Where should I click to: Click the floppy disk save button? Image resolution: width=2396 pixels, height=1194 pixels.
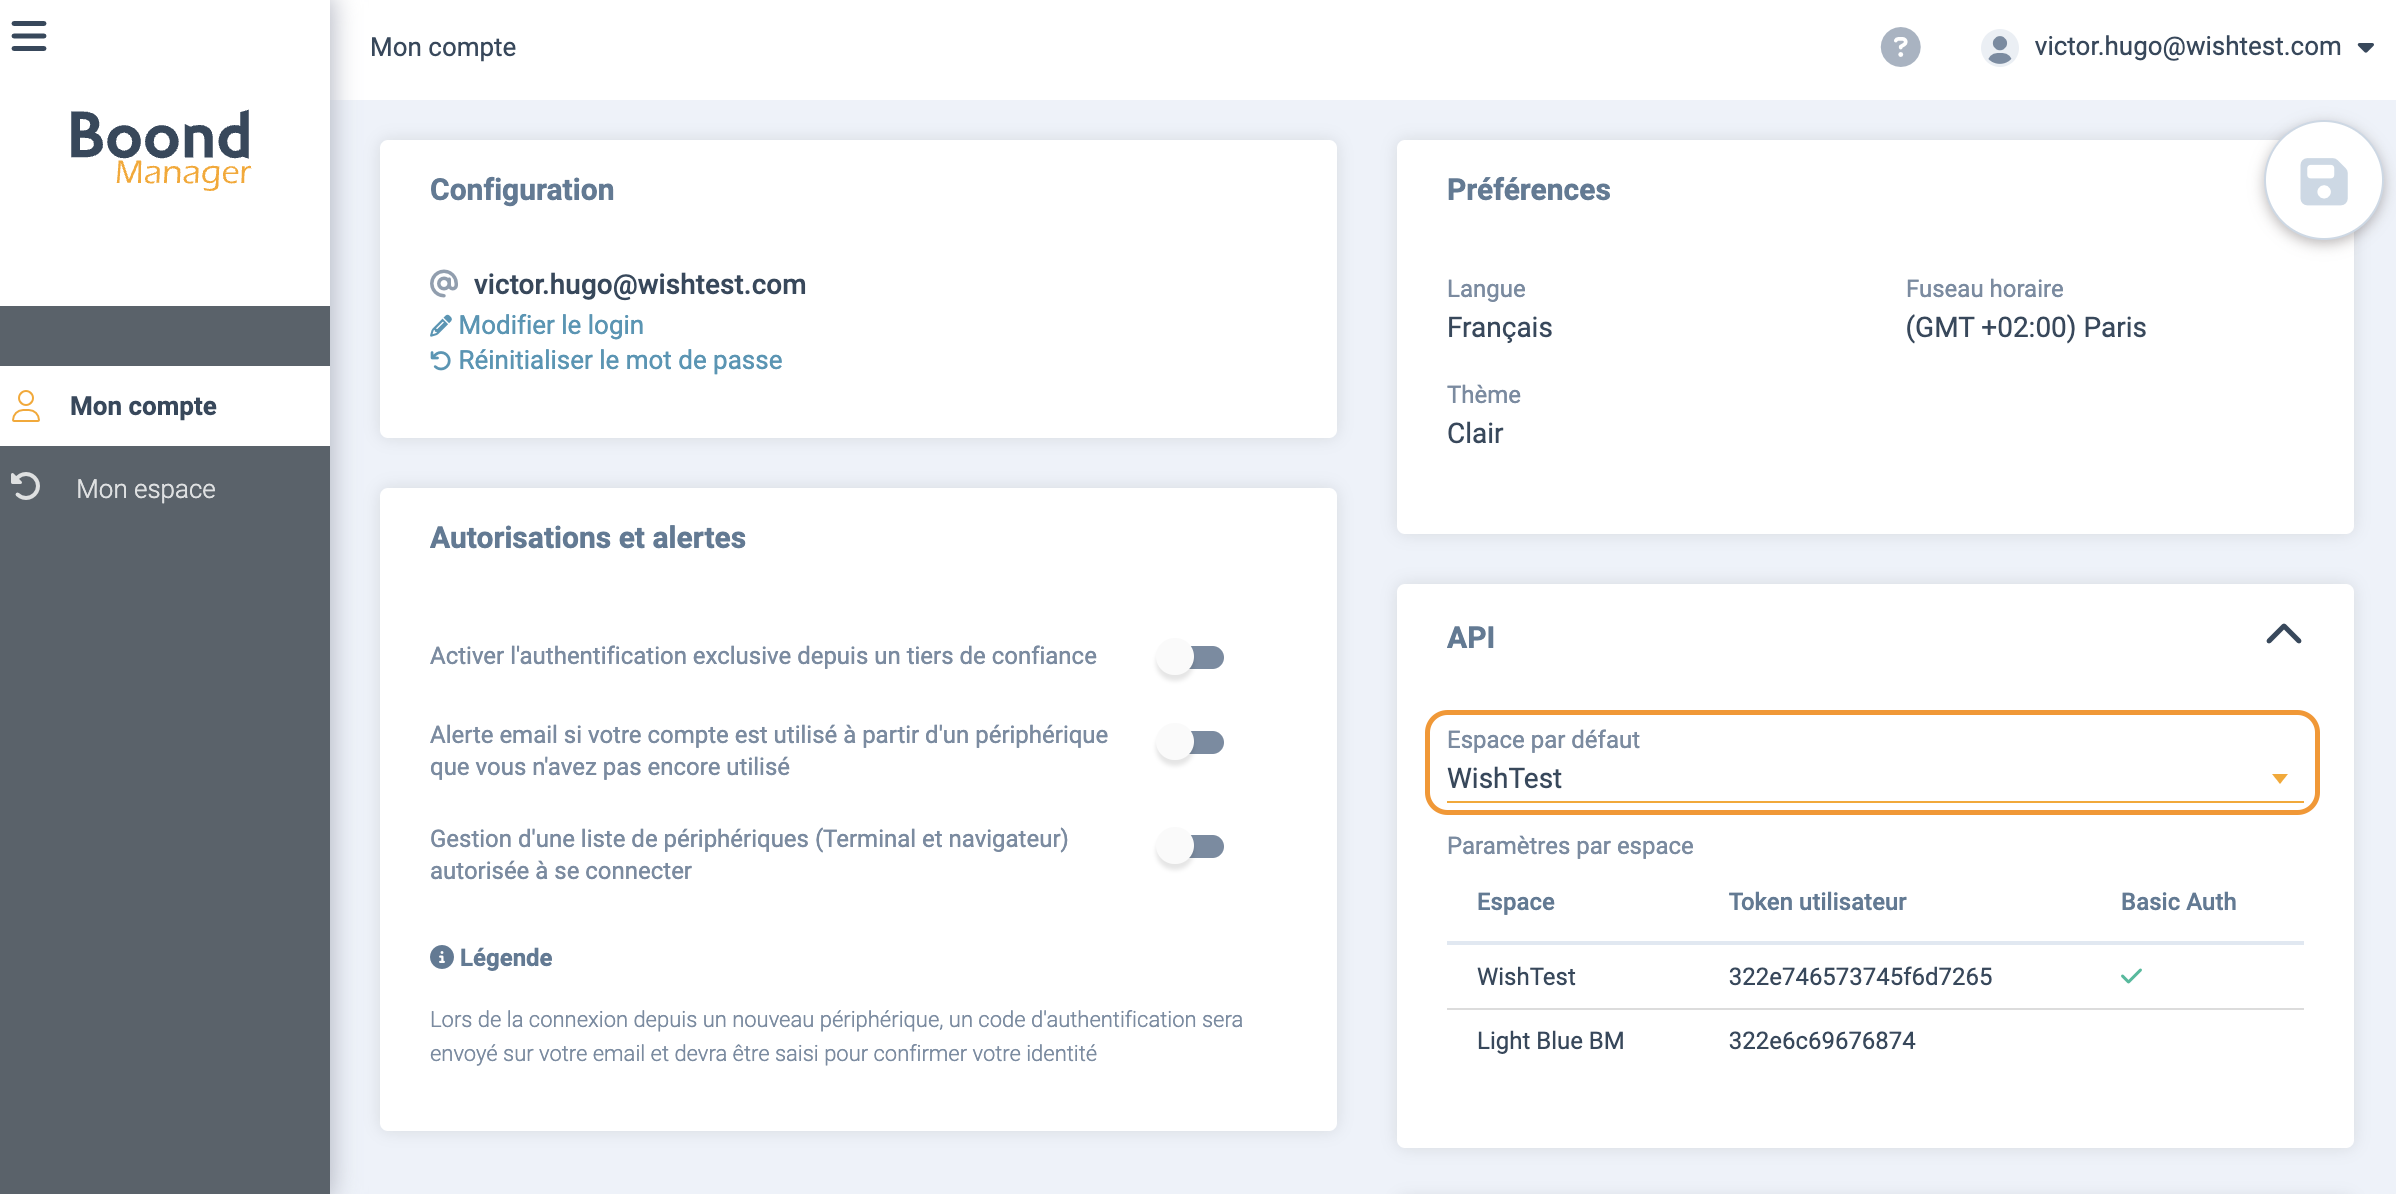(2323, 182)
